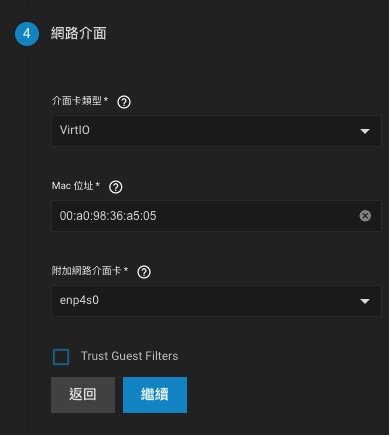Click the 返回 button

pos(83,396)
